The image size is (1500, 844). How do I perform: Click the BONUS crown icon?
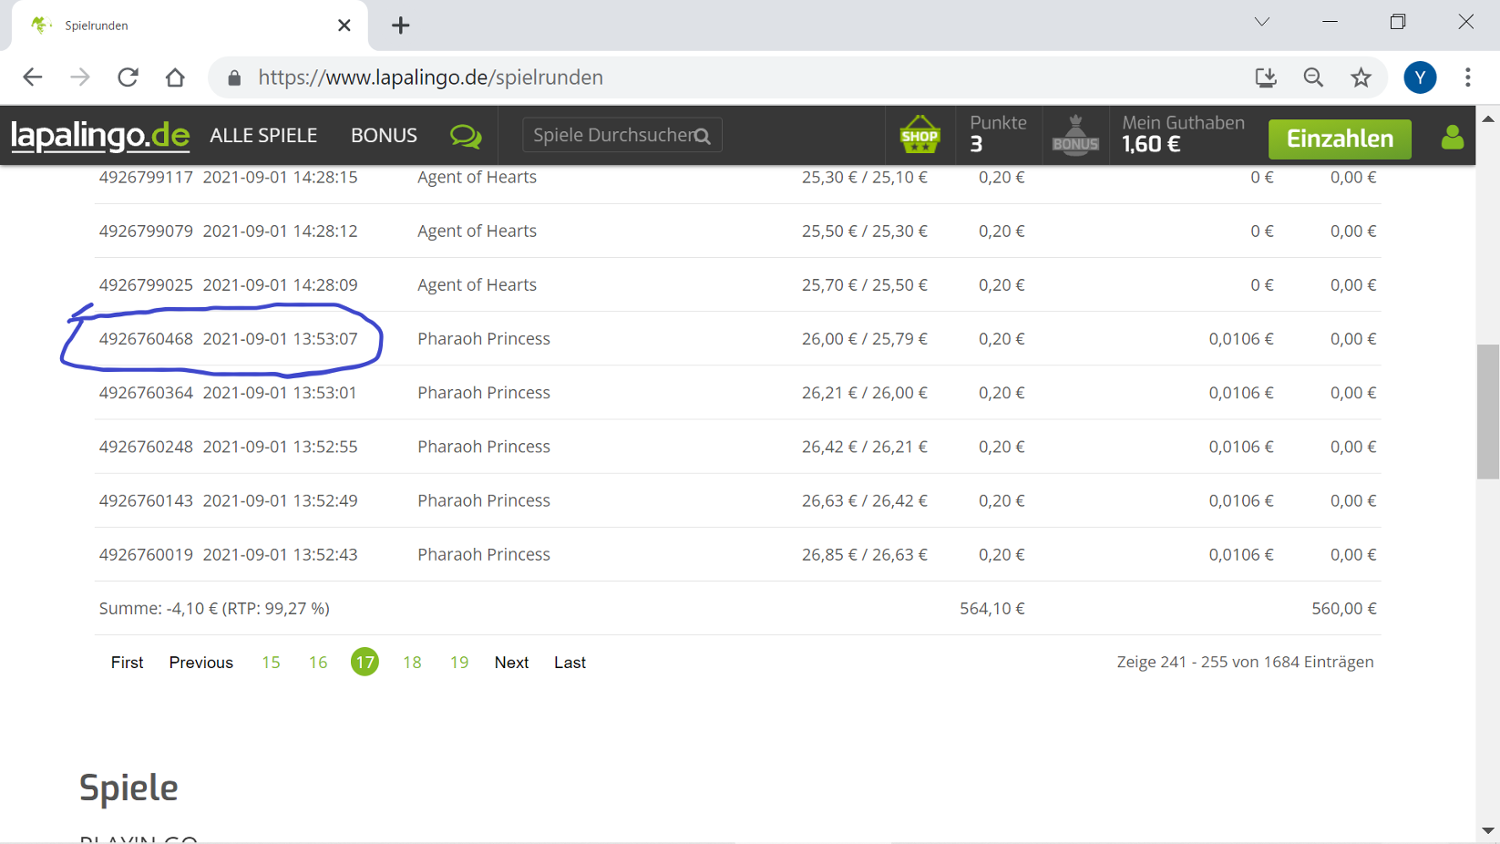pyautogui.click(x=1075, y=135)
